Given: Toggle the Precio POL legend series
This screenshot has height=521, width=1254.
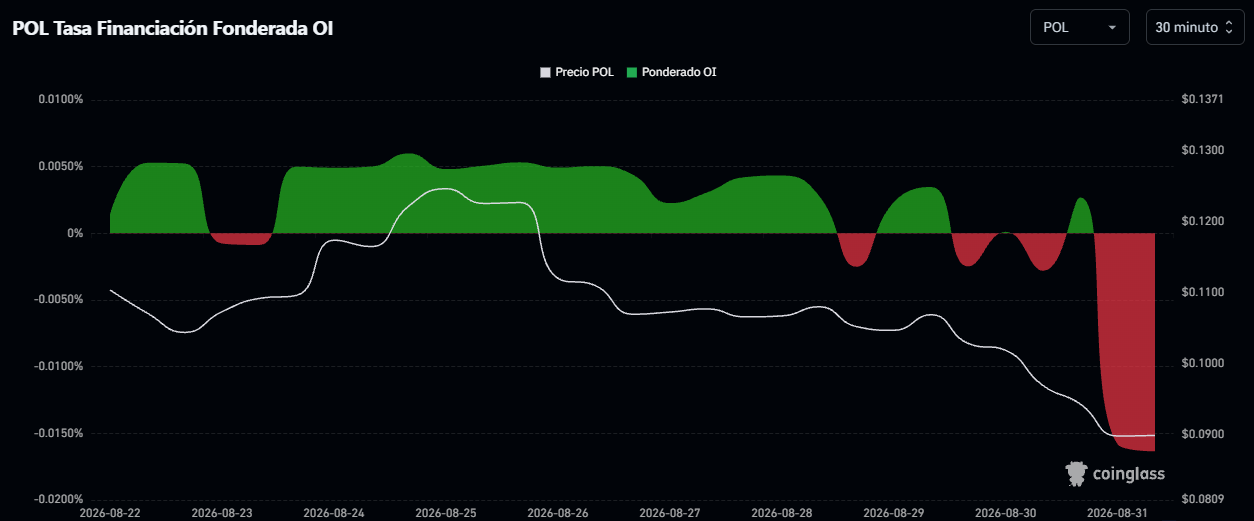Looking at the screenshot, I should [x=577, y=72].
